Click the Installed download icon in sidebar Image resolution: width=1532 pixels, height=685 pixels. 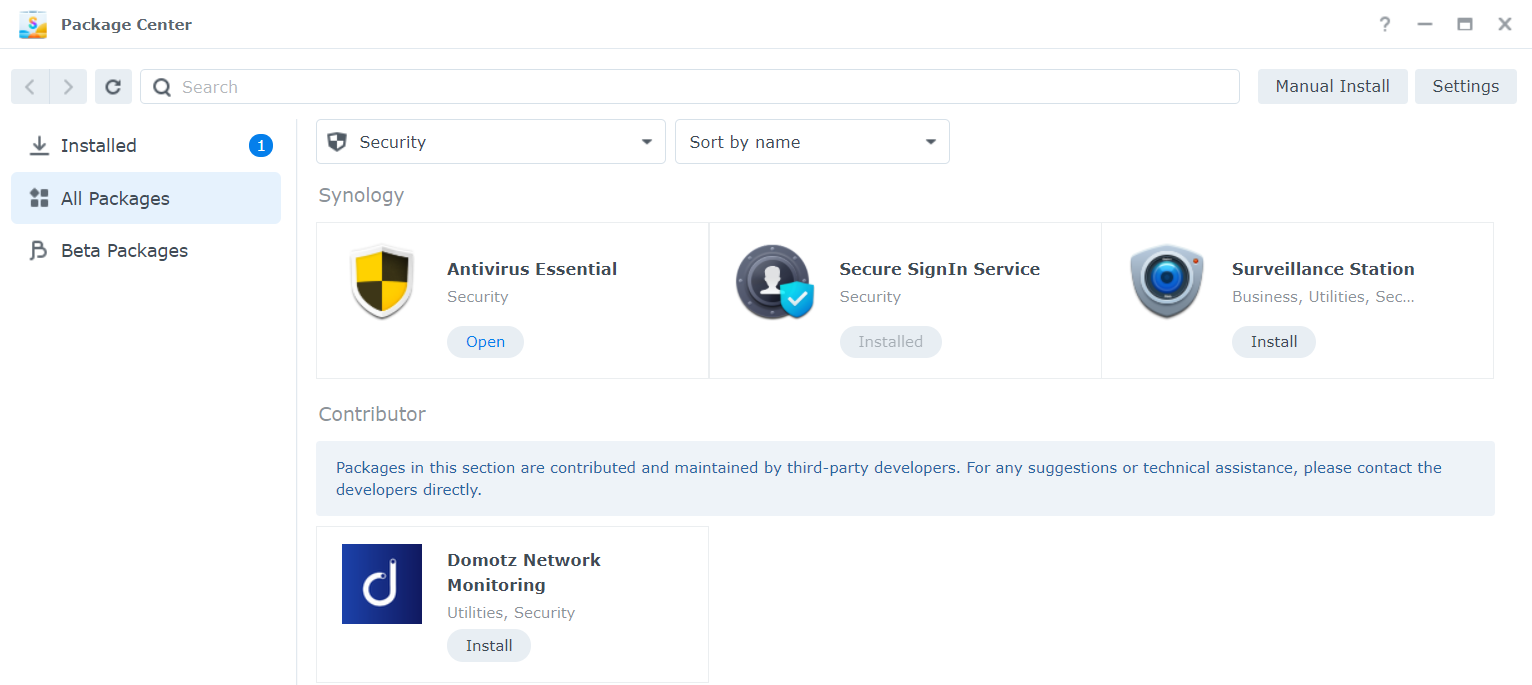[39, 146]
